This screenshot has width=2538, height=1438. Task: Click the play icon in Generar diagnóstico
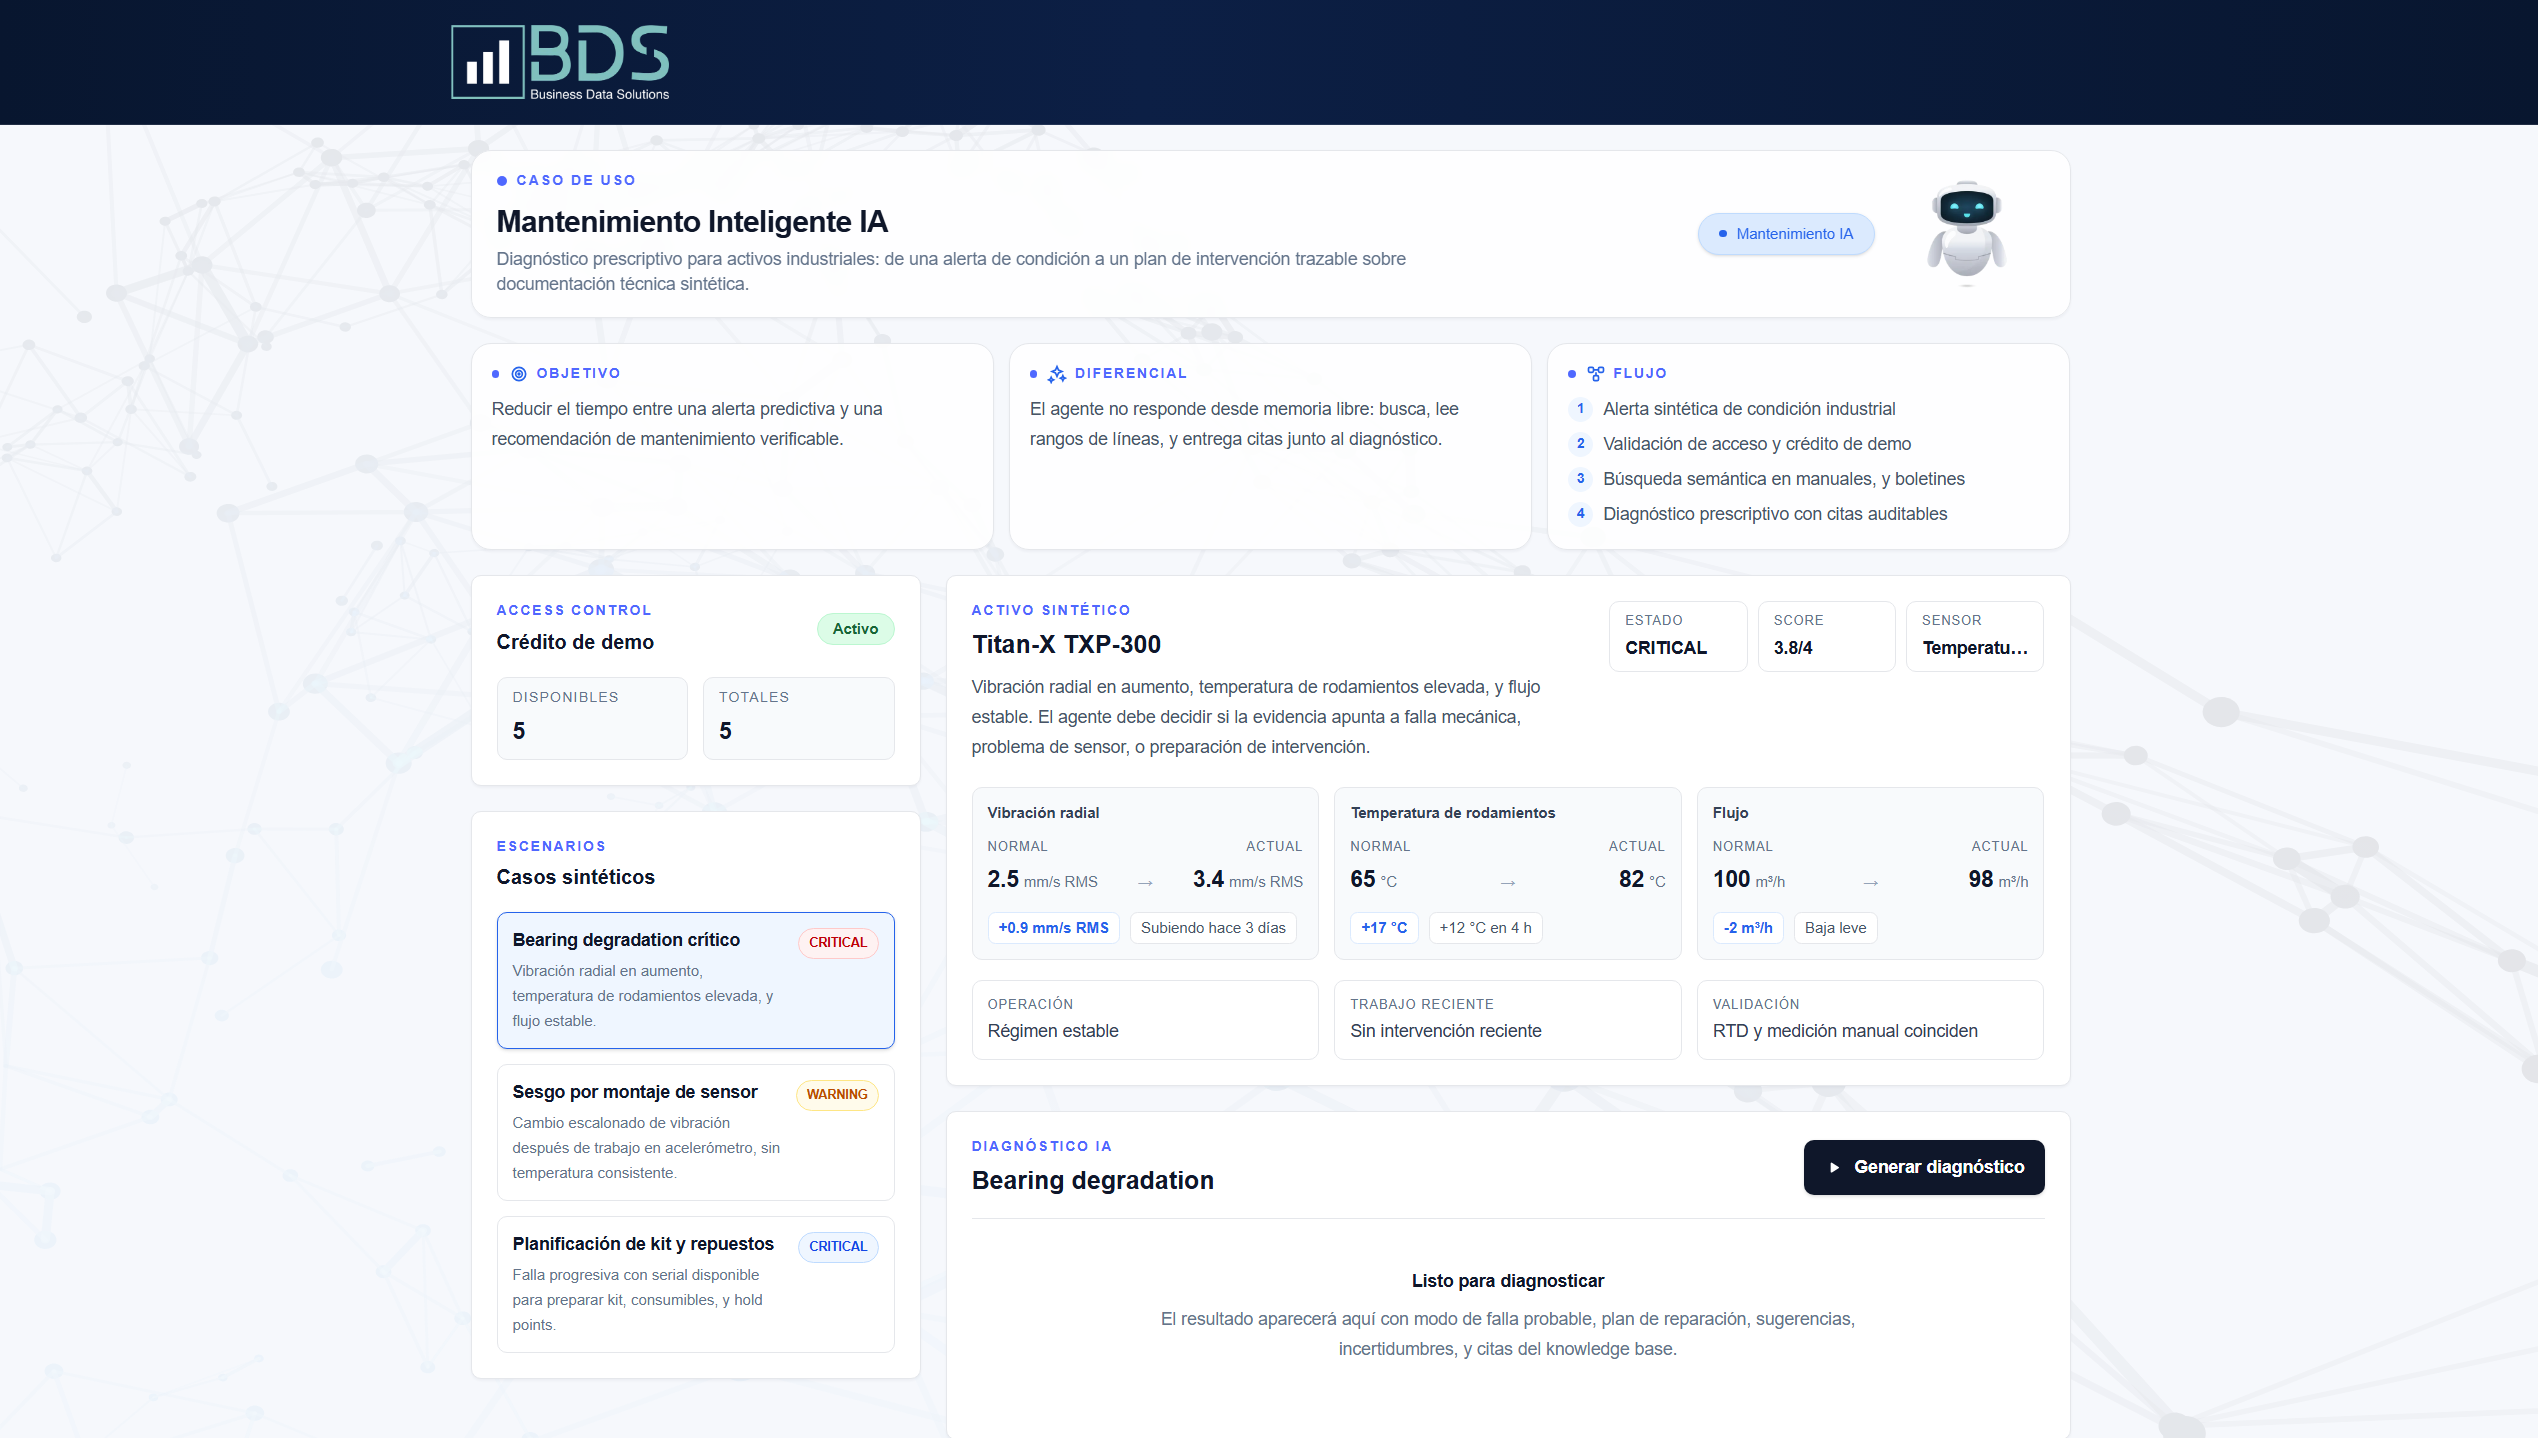pos(1834,1168)
